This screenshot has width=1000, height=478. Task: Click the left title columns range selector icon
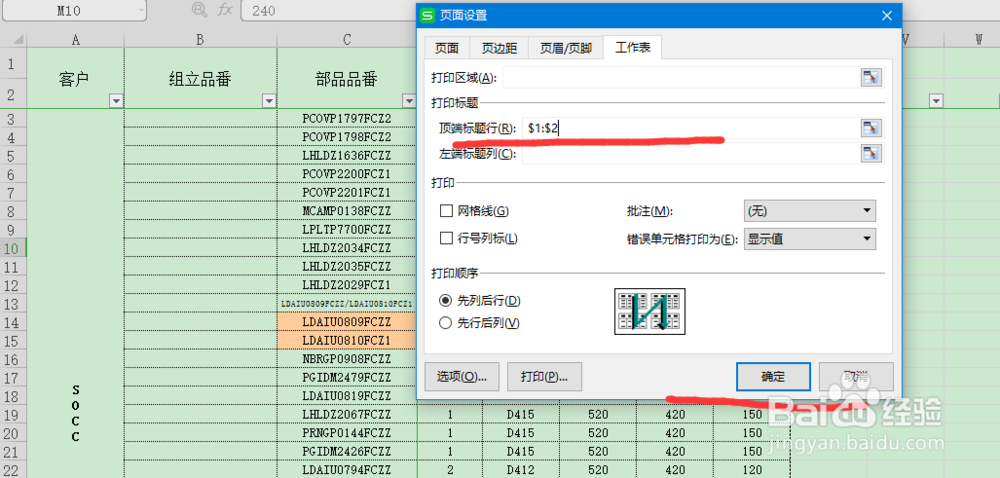click(x=871, y=153)
